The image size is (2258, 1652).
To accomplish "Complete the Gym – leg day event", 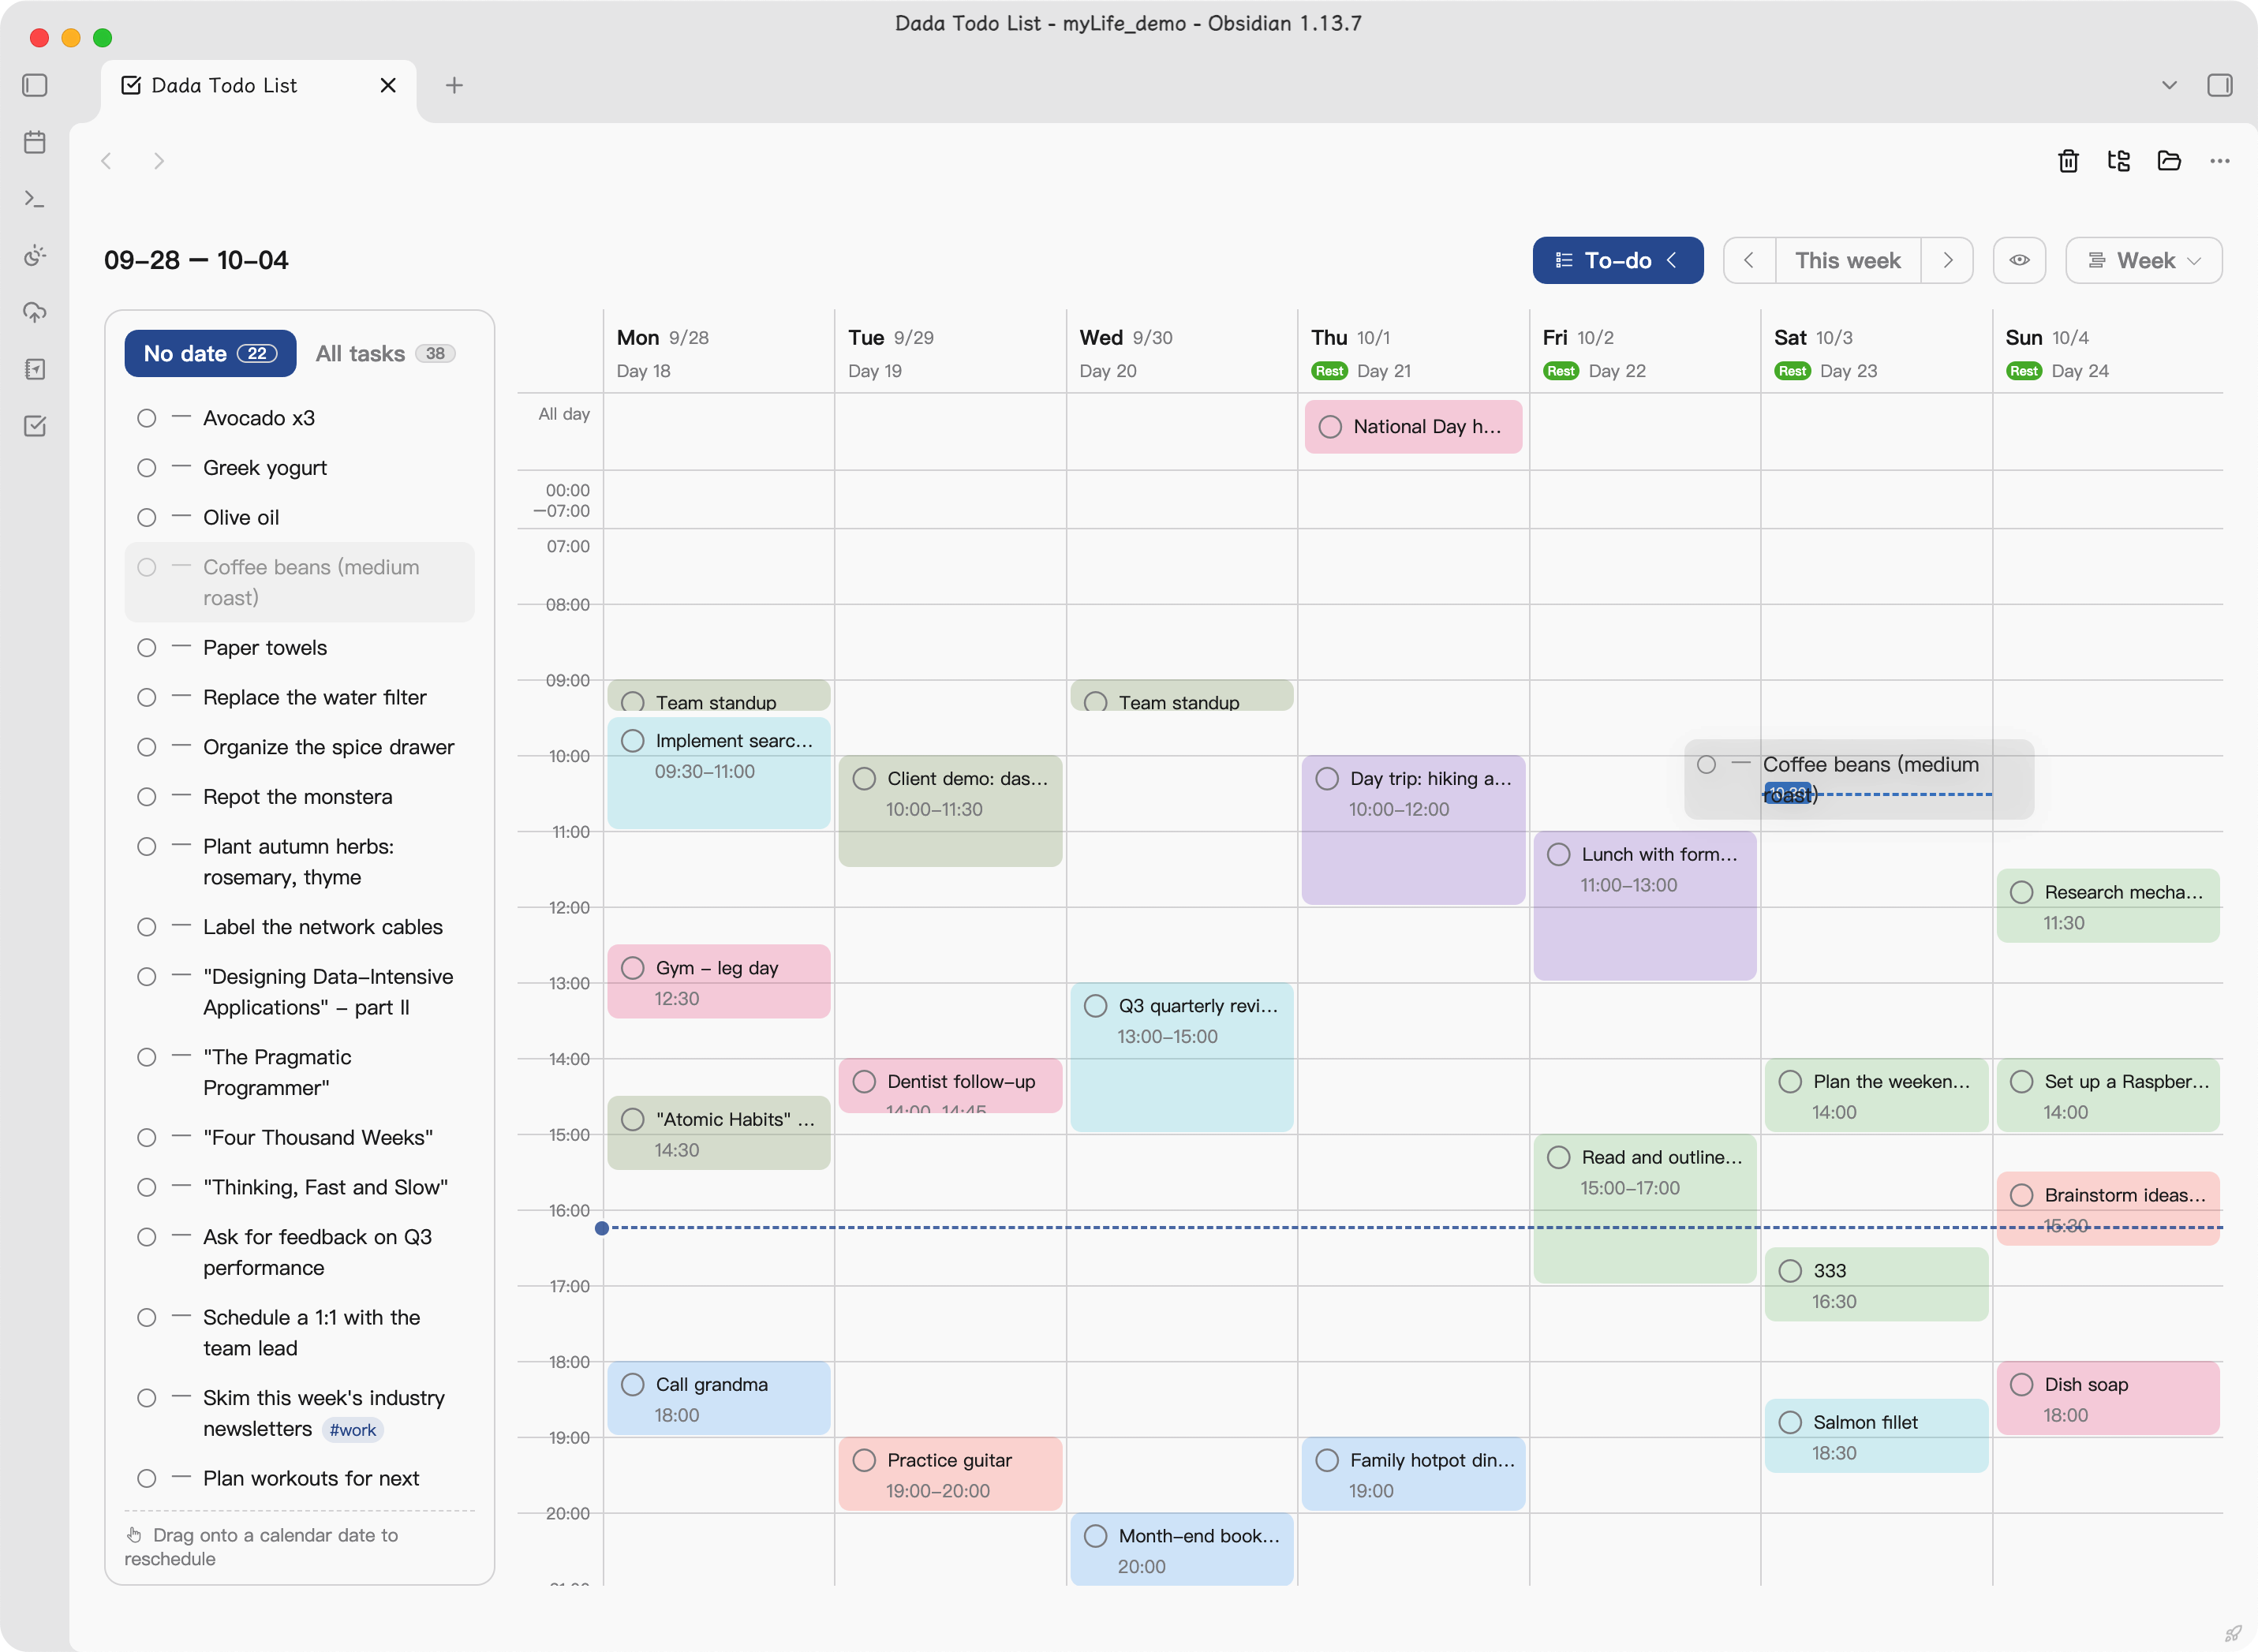I will (x=633, y=968).
